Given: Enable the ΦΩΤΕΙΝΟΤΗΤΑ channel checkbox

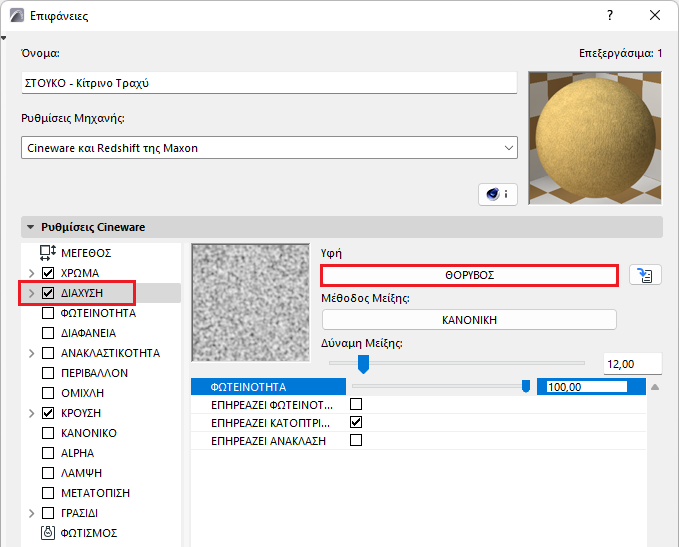Looking at the screenshot, I should click(x=48, y=313).
